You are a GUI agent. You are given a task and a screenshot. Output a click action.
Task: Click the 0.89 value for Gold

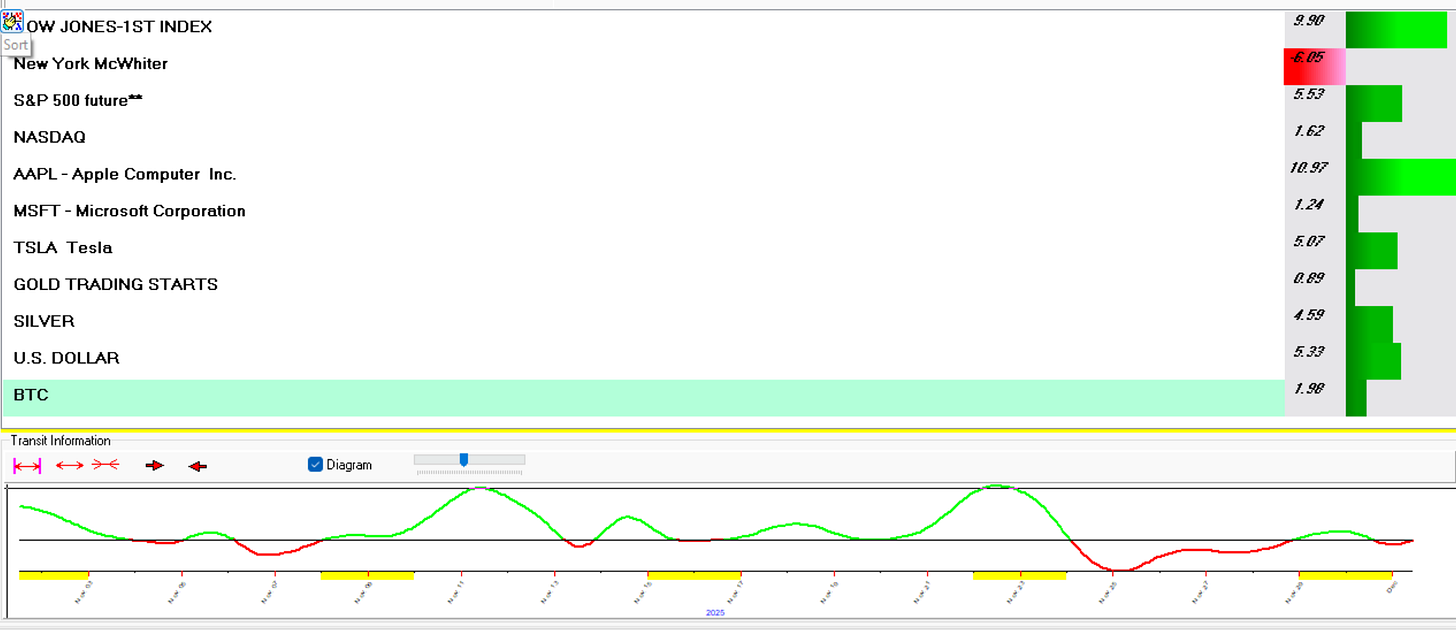coord(1308,278)
